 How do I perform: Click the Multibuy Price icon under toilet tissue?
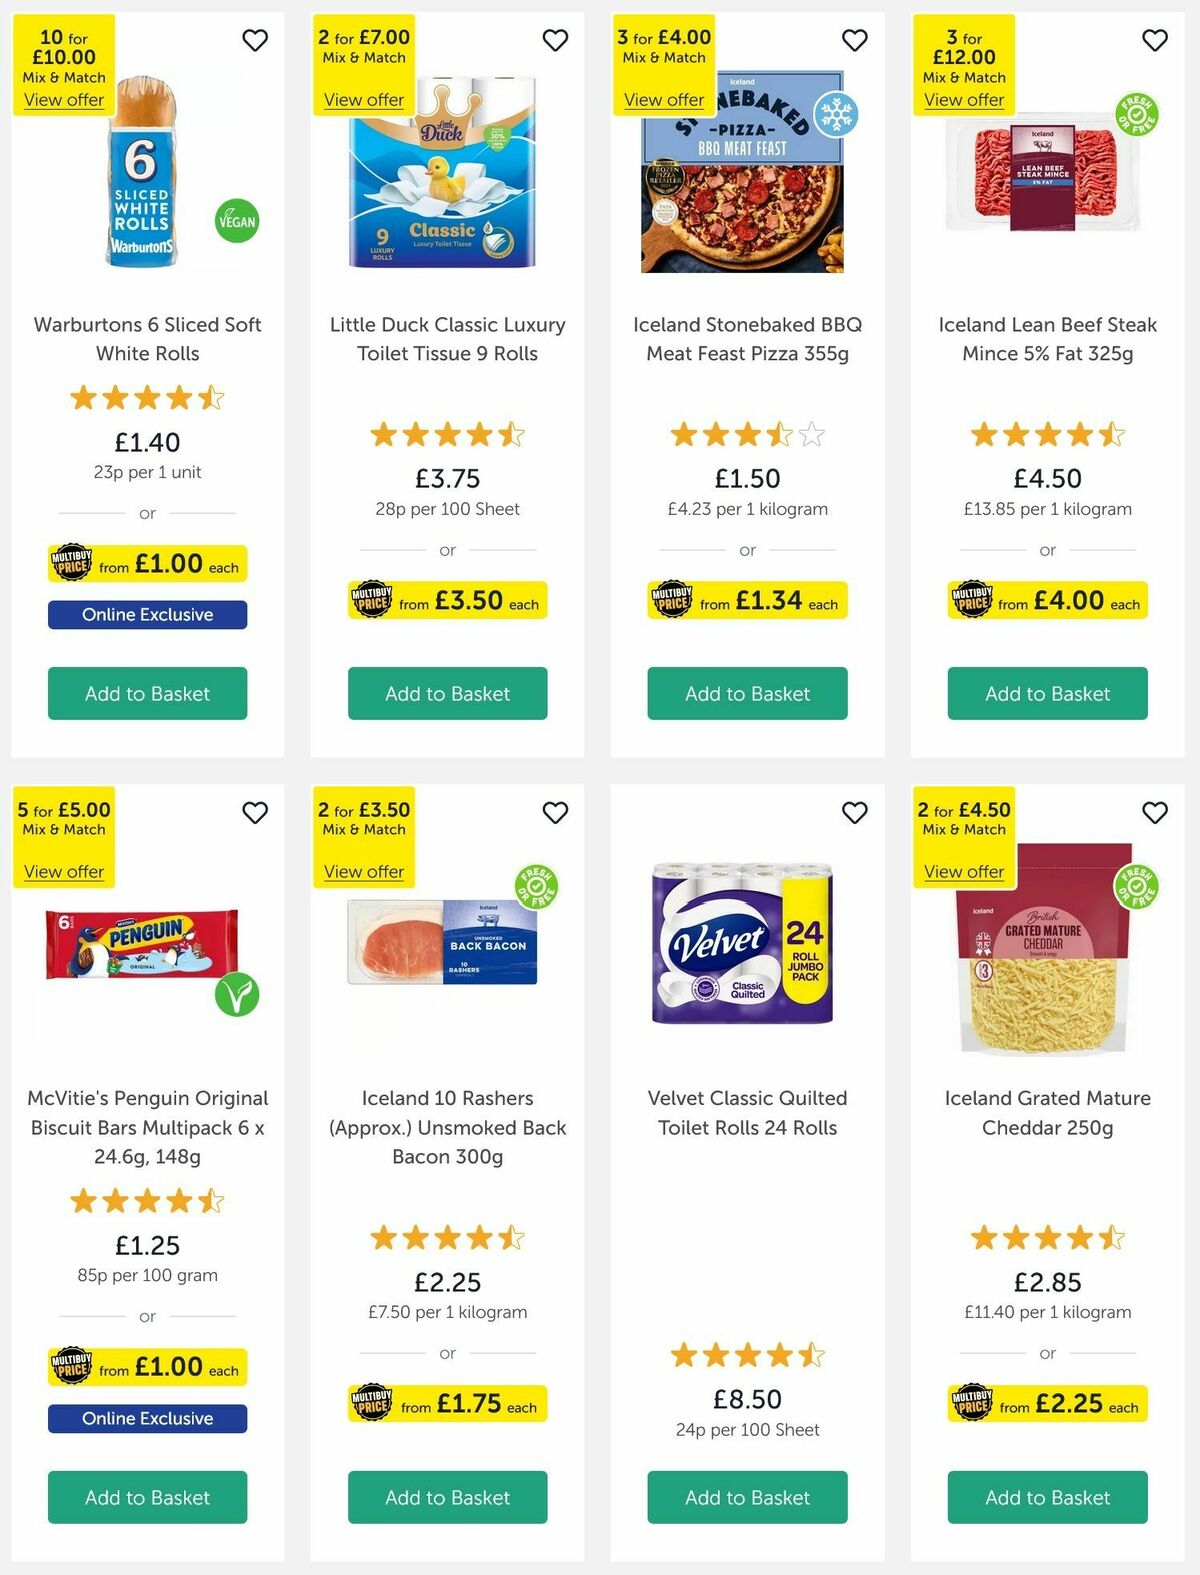coord(371,600)
